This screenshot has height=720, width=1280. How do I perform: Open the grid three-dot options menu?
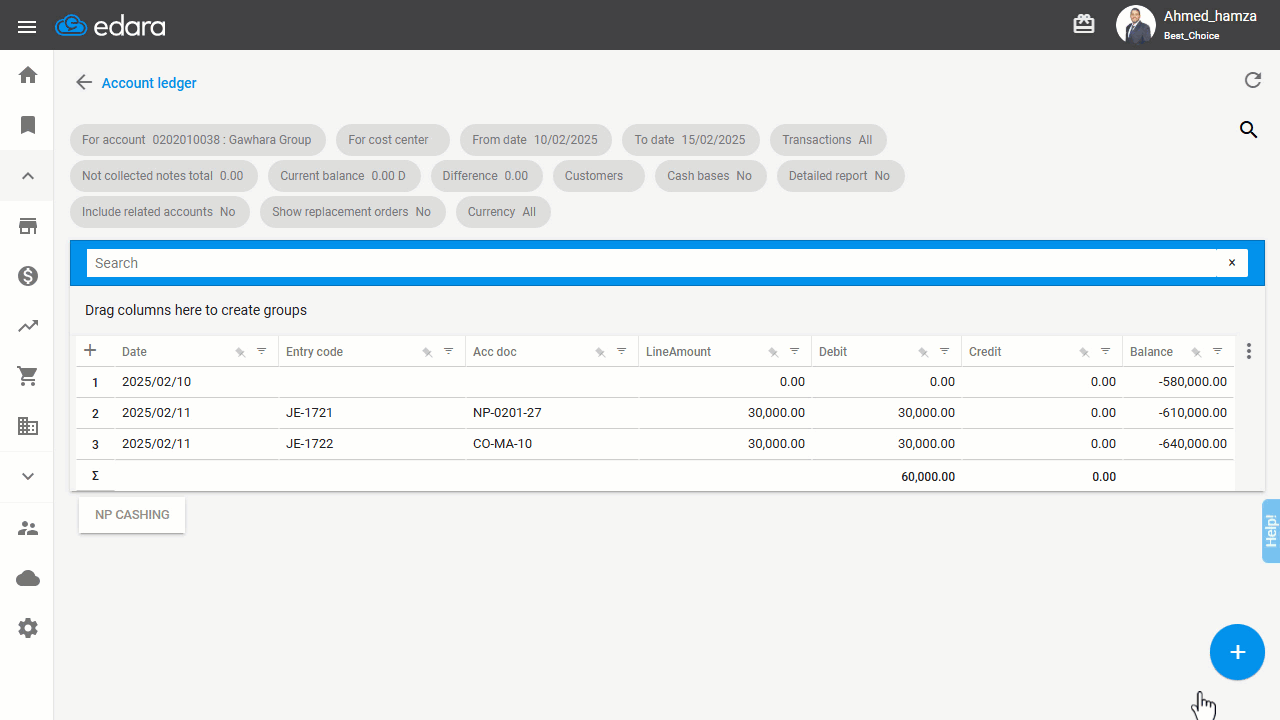(1249, 351)
